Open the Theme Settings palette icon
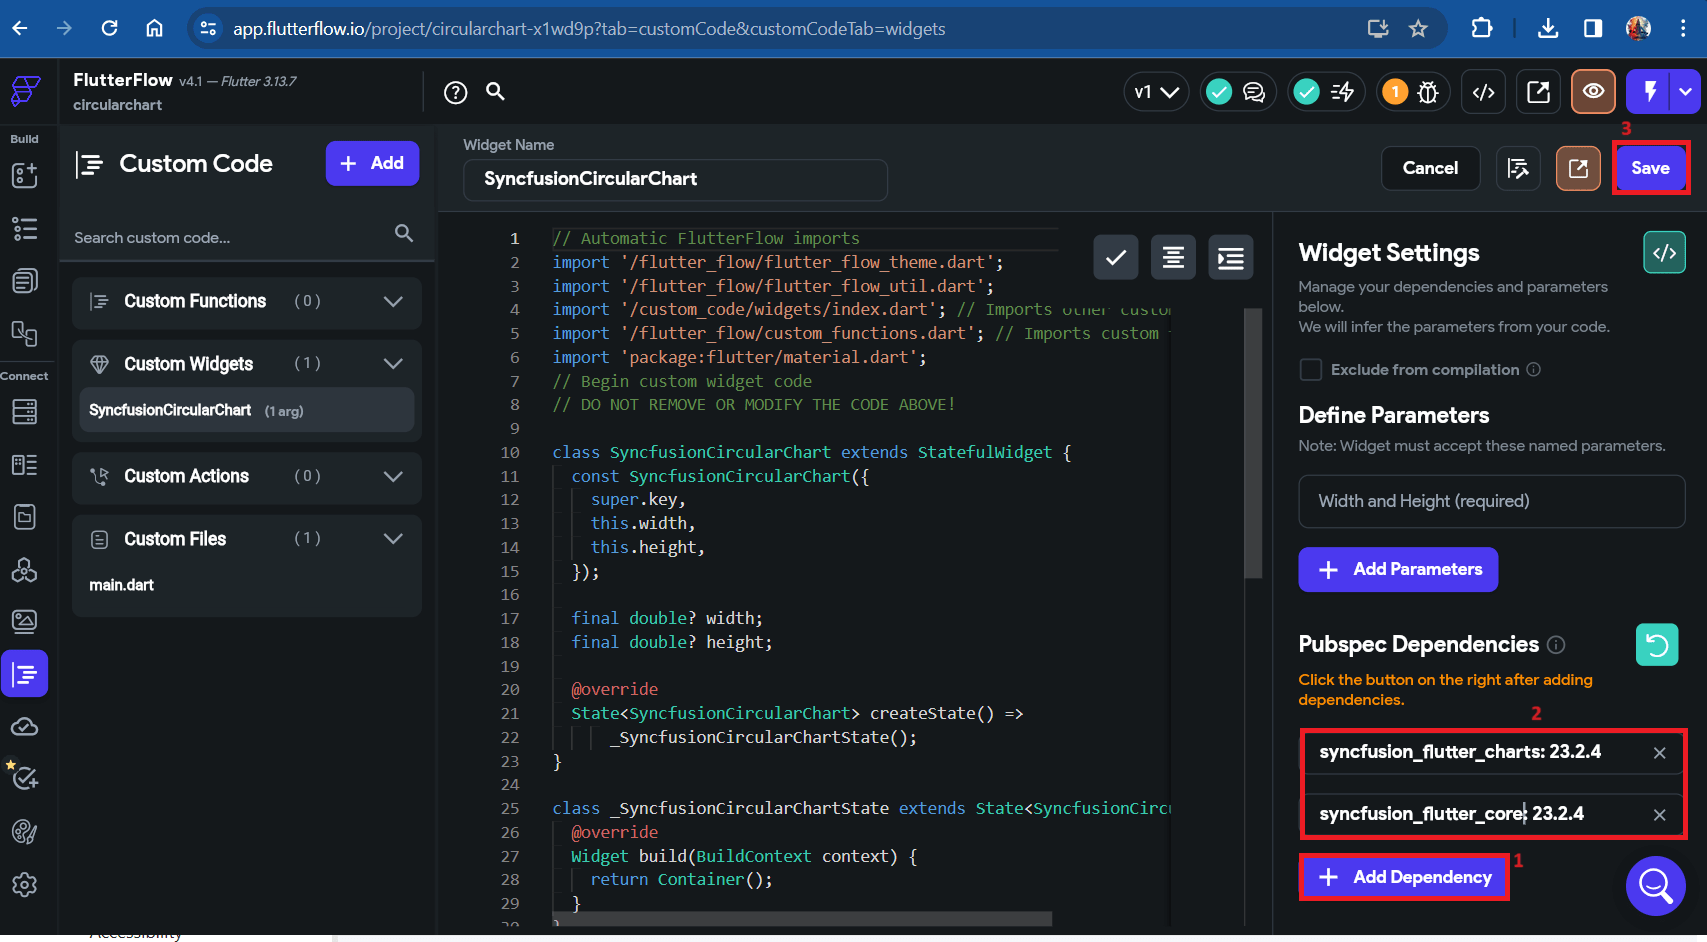Viewport: 1707px width, 942px height. coord(25,832)
